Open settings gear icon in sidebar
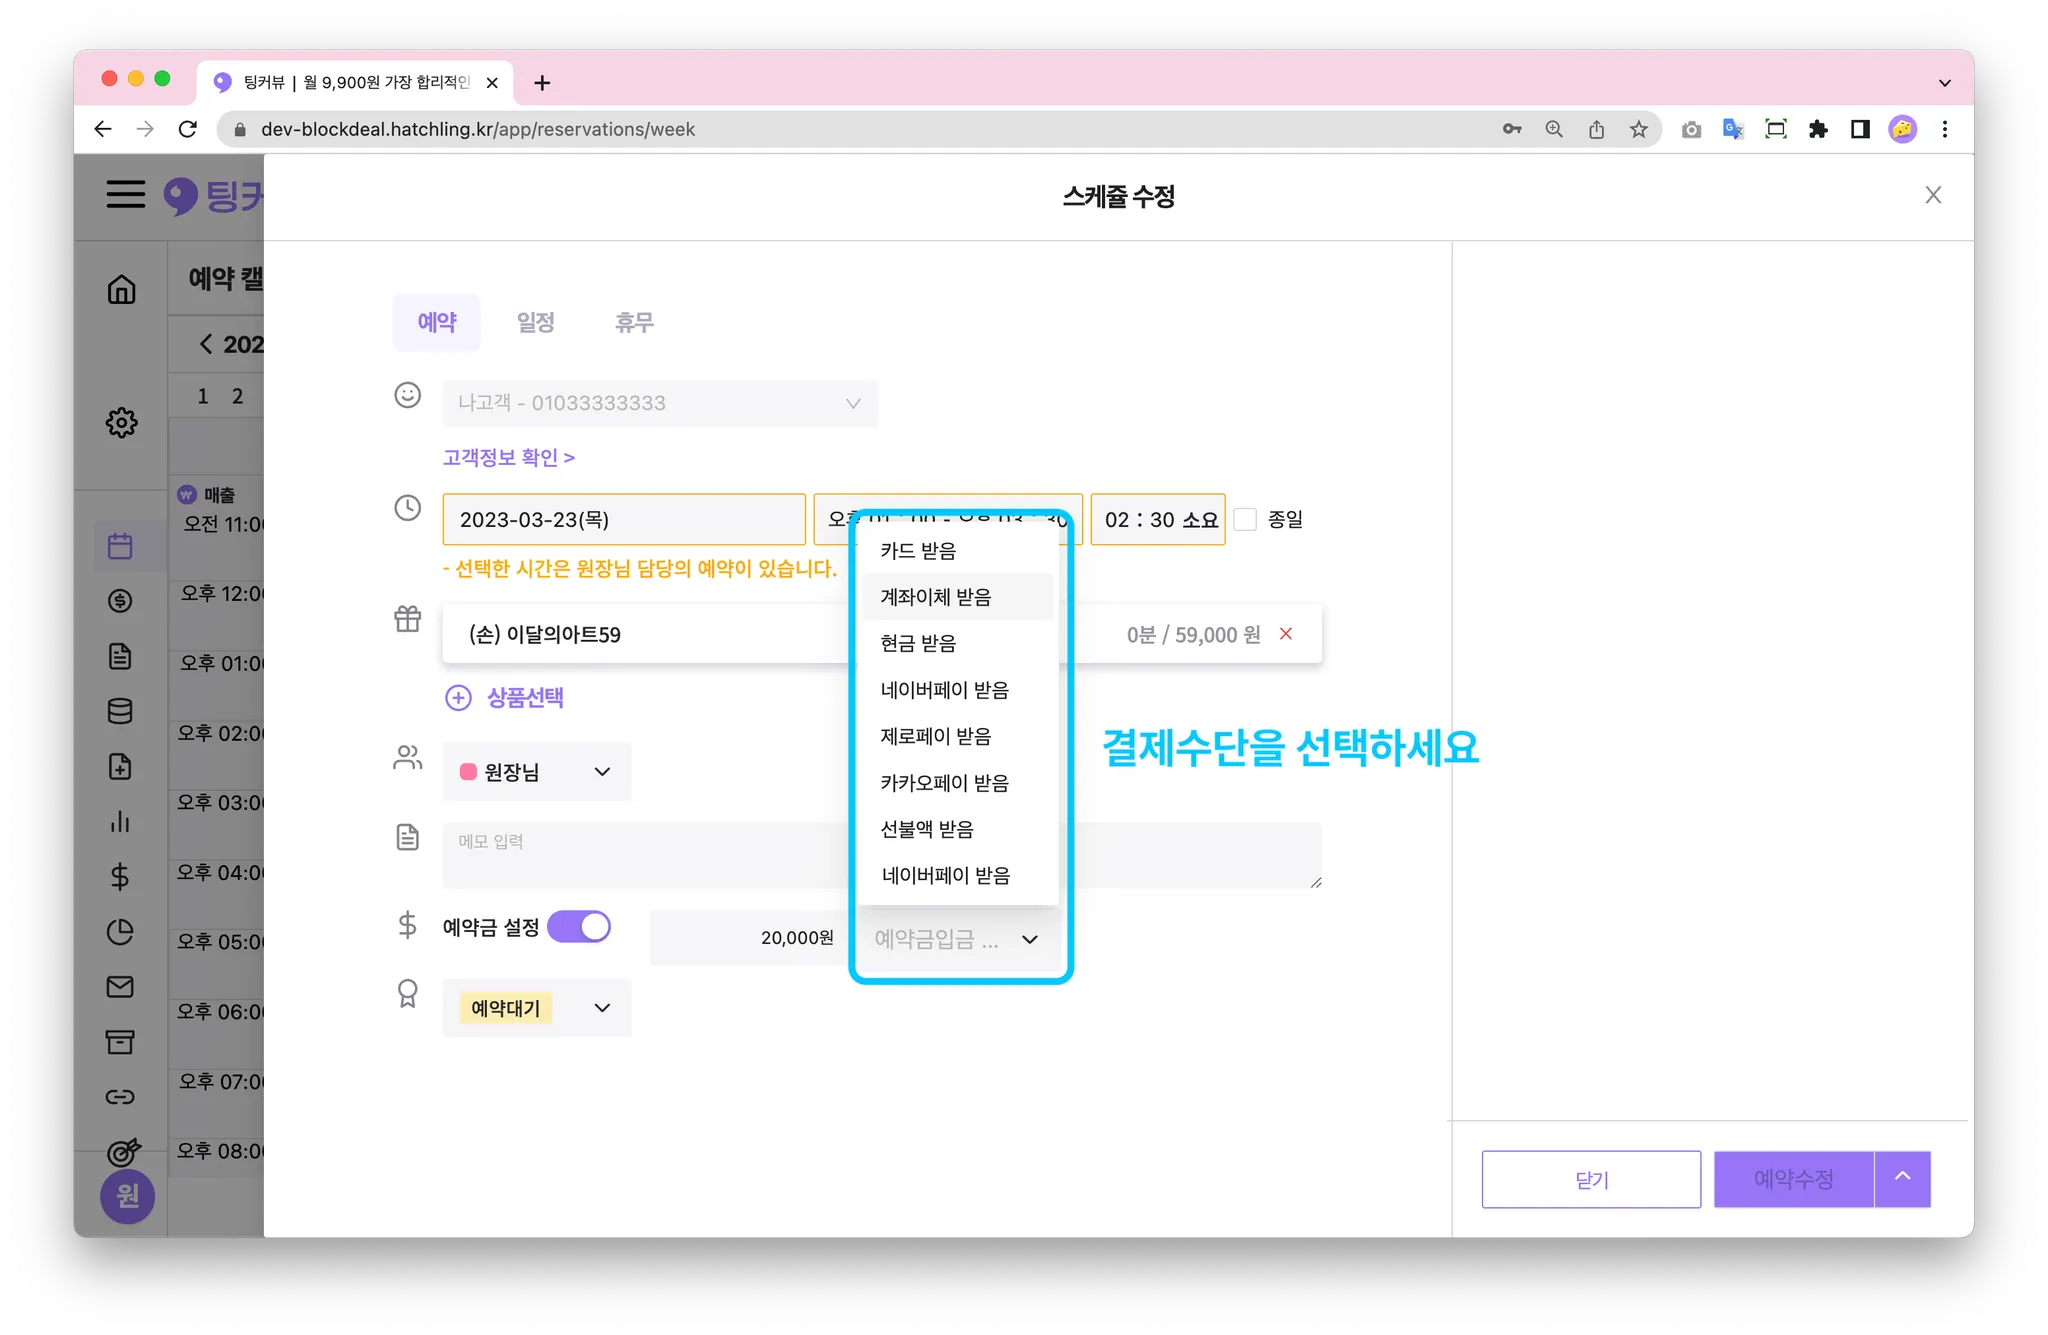Viewport: 2048px width, 1335px height. tap(121, 422)
